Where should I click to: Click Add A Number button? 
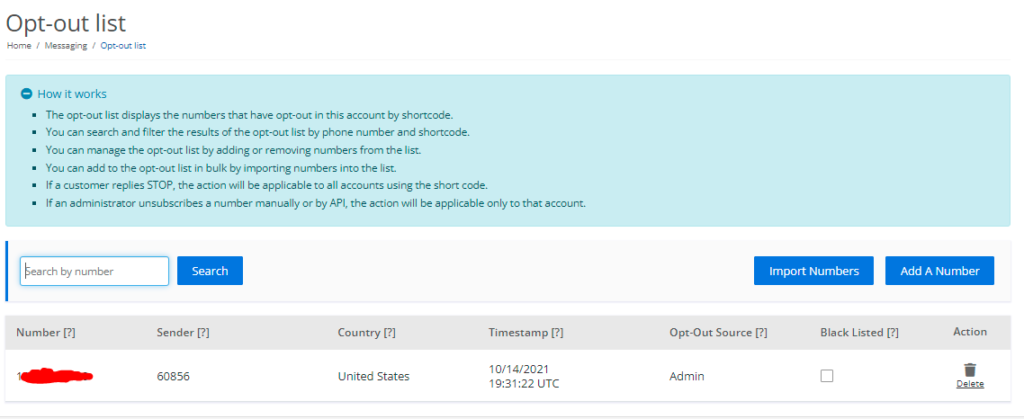[x=940, y=271]
